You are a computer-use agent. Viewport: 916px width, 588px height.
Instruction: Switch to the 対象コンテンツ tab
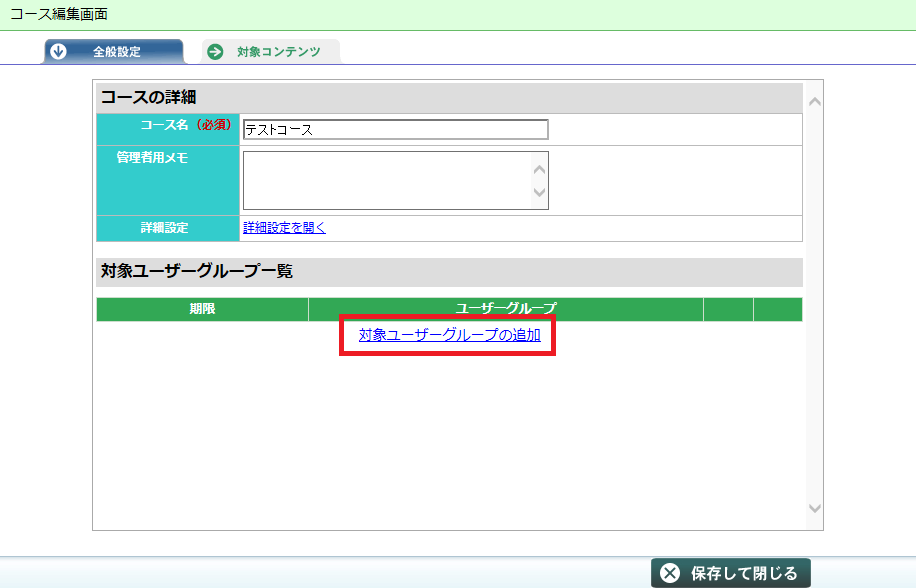(x=271, y=51)
